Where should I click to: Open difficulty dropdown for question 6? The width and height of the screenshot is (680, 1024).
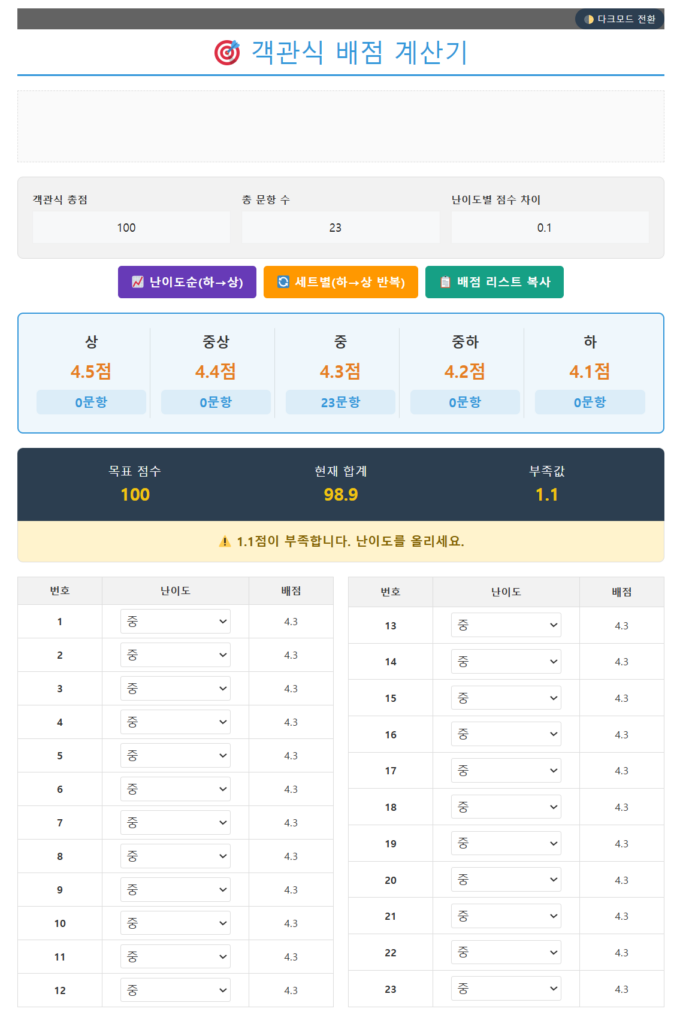tap(175, 789)
